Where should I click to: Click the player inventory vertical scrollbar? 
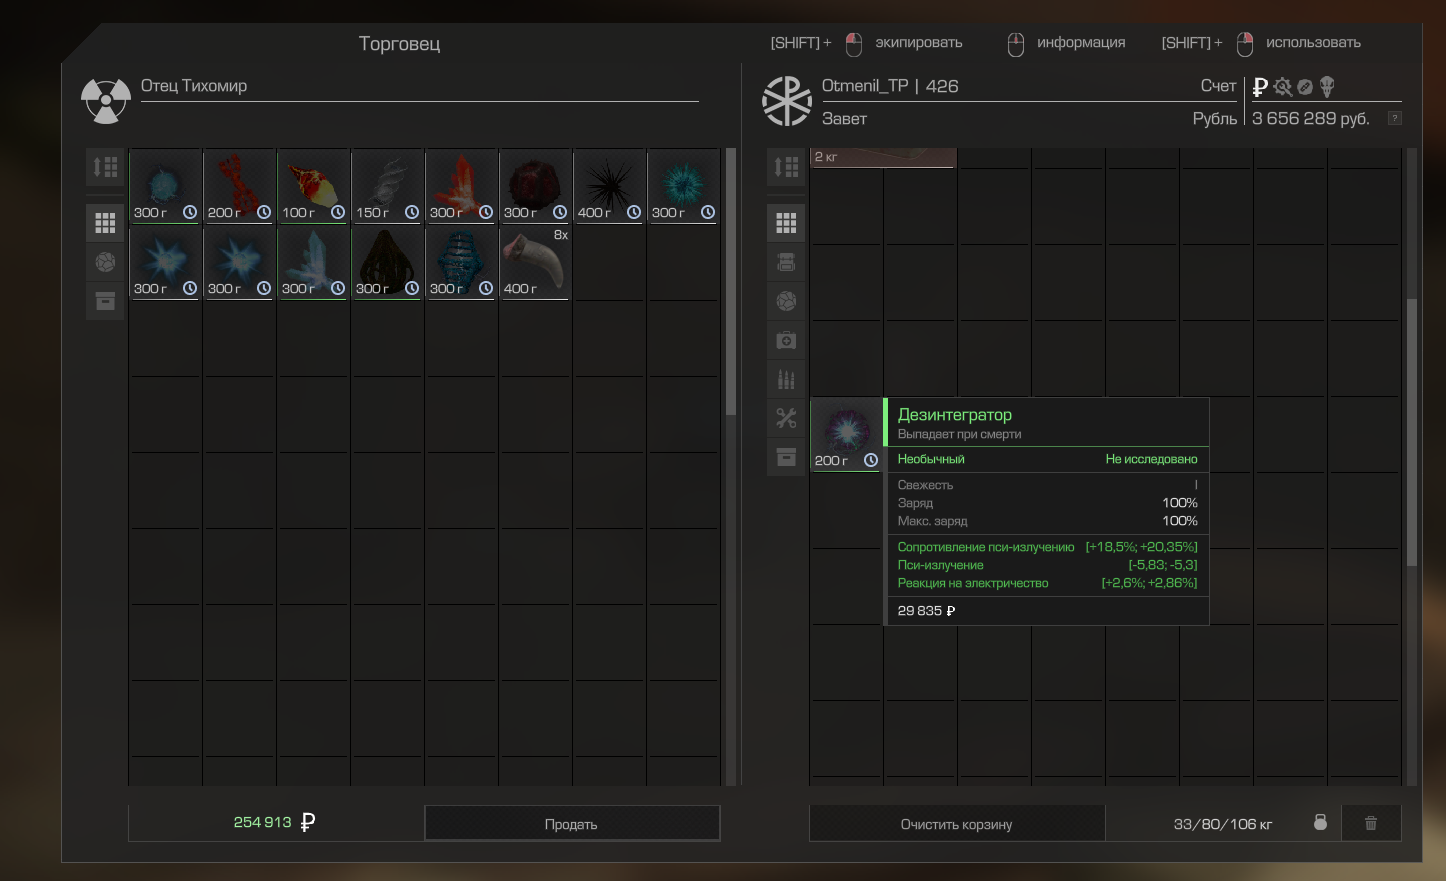(1411, 430)
